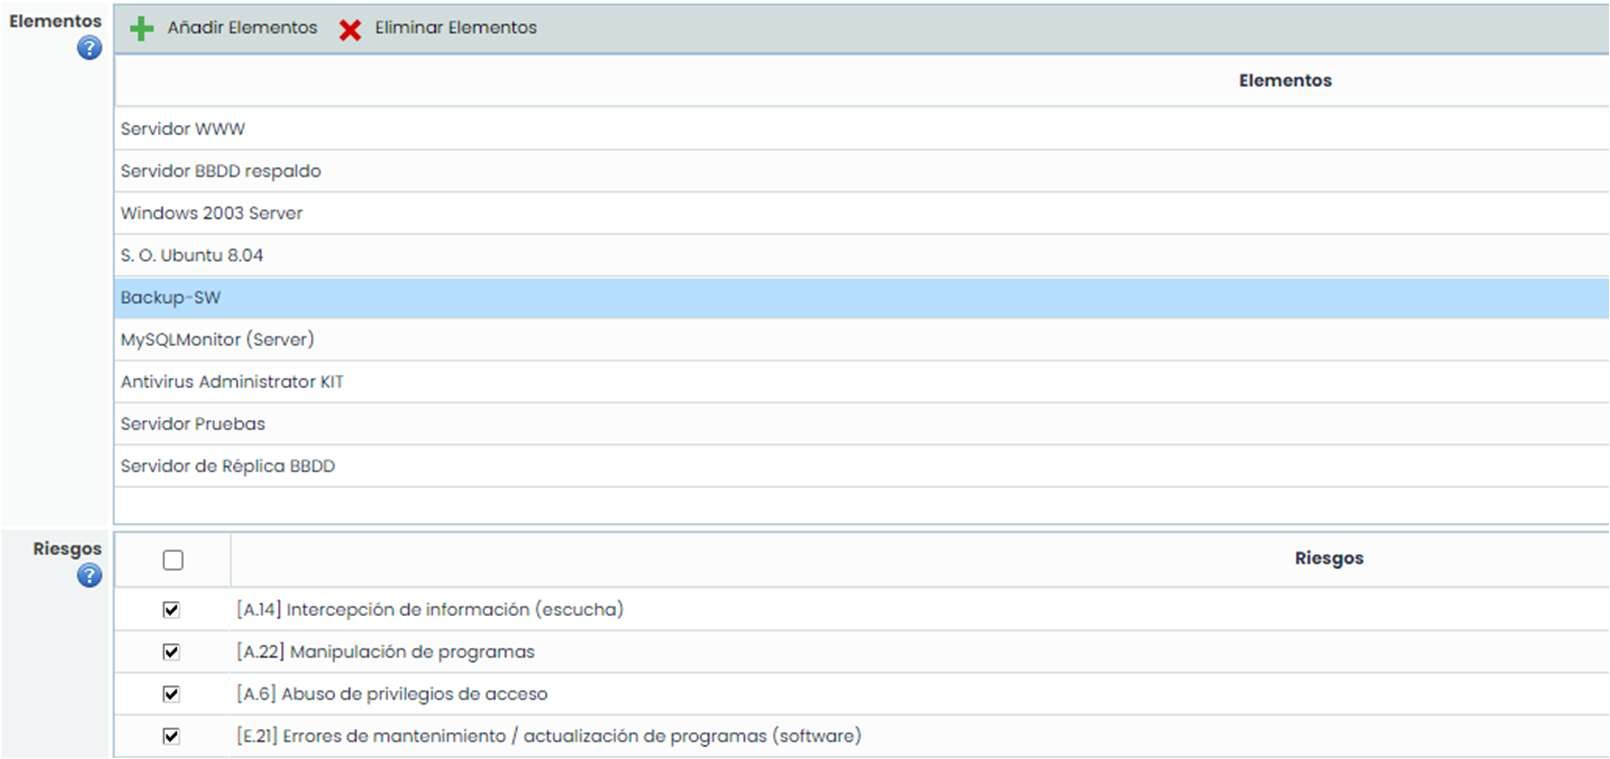Open help icon under Elementos label
This screenshot has width=1610, height=759.
click(x=89, y=48)
